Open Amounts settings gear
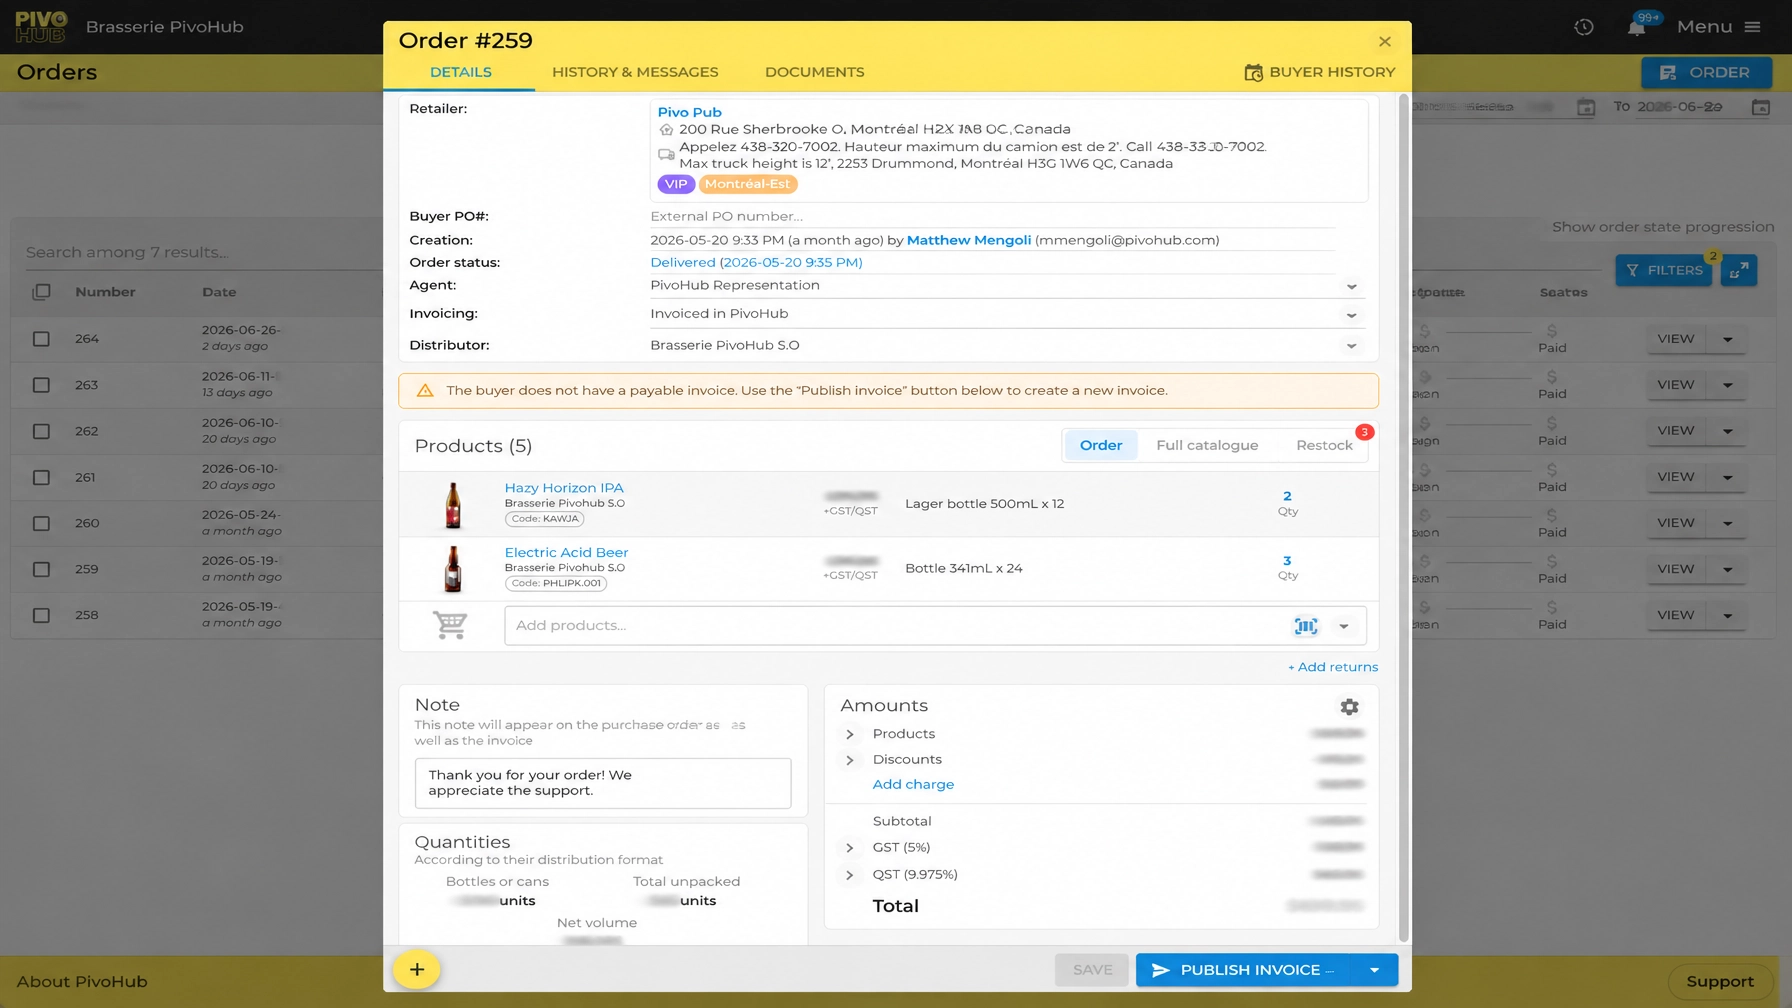1792x1008 pixels. (1349, 707)
